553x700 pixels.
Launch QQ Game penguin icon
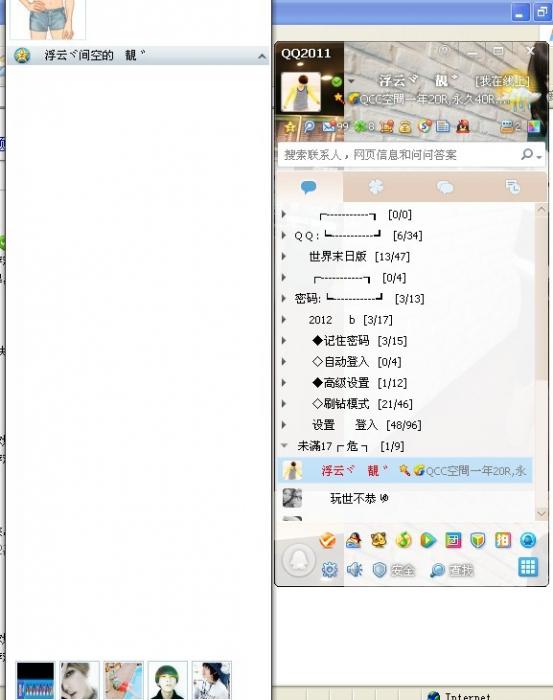coord(353,541)
